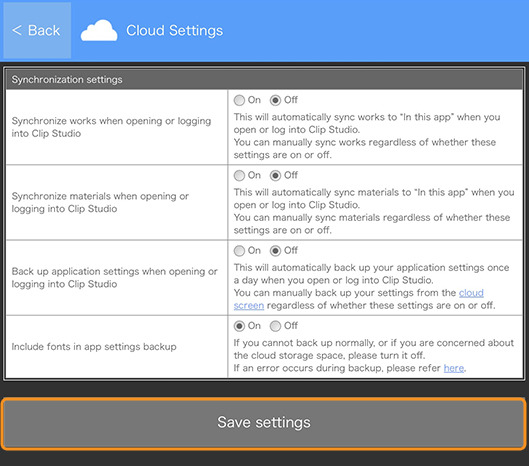Go back using the Back button
Image resolution: width=529 pixels, height=466 pixels.
(37, 30)
